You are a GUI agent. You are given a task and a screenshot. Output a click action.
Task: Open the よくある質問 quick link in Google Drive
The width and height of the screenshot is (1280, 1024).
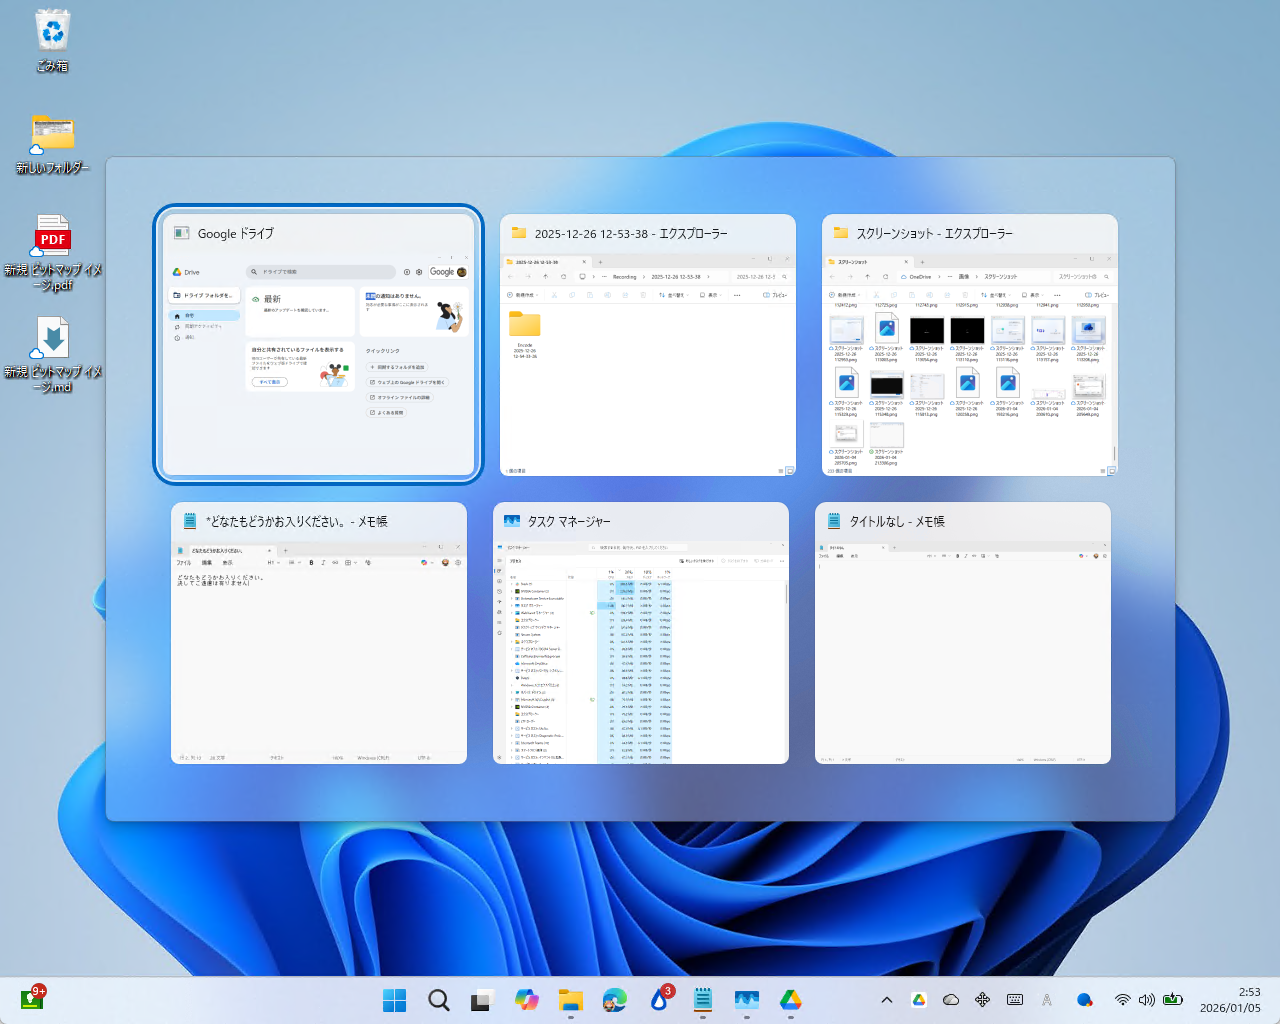[386, 412]
